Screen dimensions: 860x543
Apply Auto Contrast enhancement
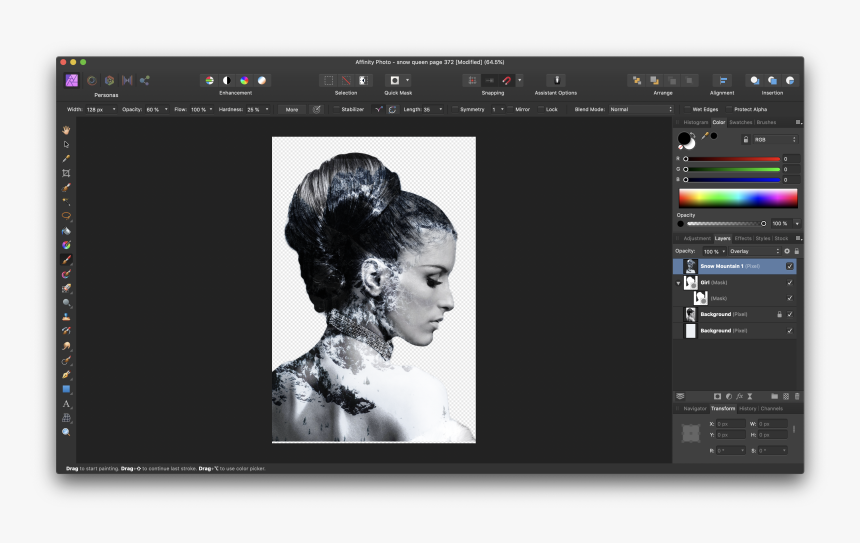pyautogui.click(x=227, y=81)
